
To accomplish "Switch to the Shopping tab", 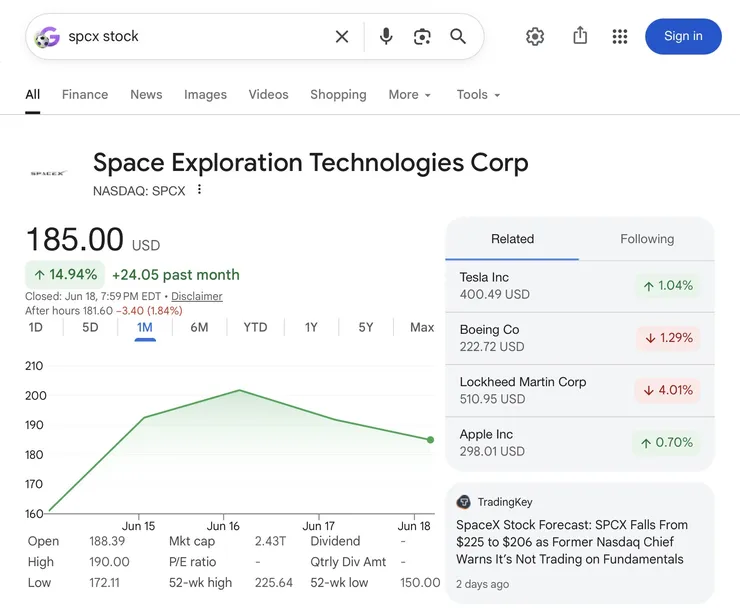I will click(338, 94).
